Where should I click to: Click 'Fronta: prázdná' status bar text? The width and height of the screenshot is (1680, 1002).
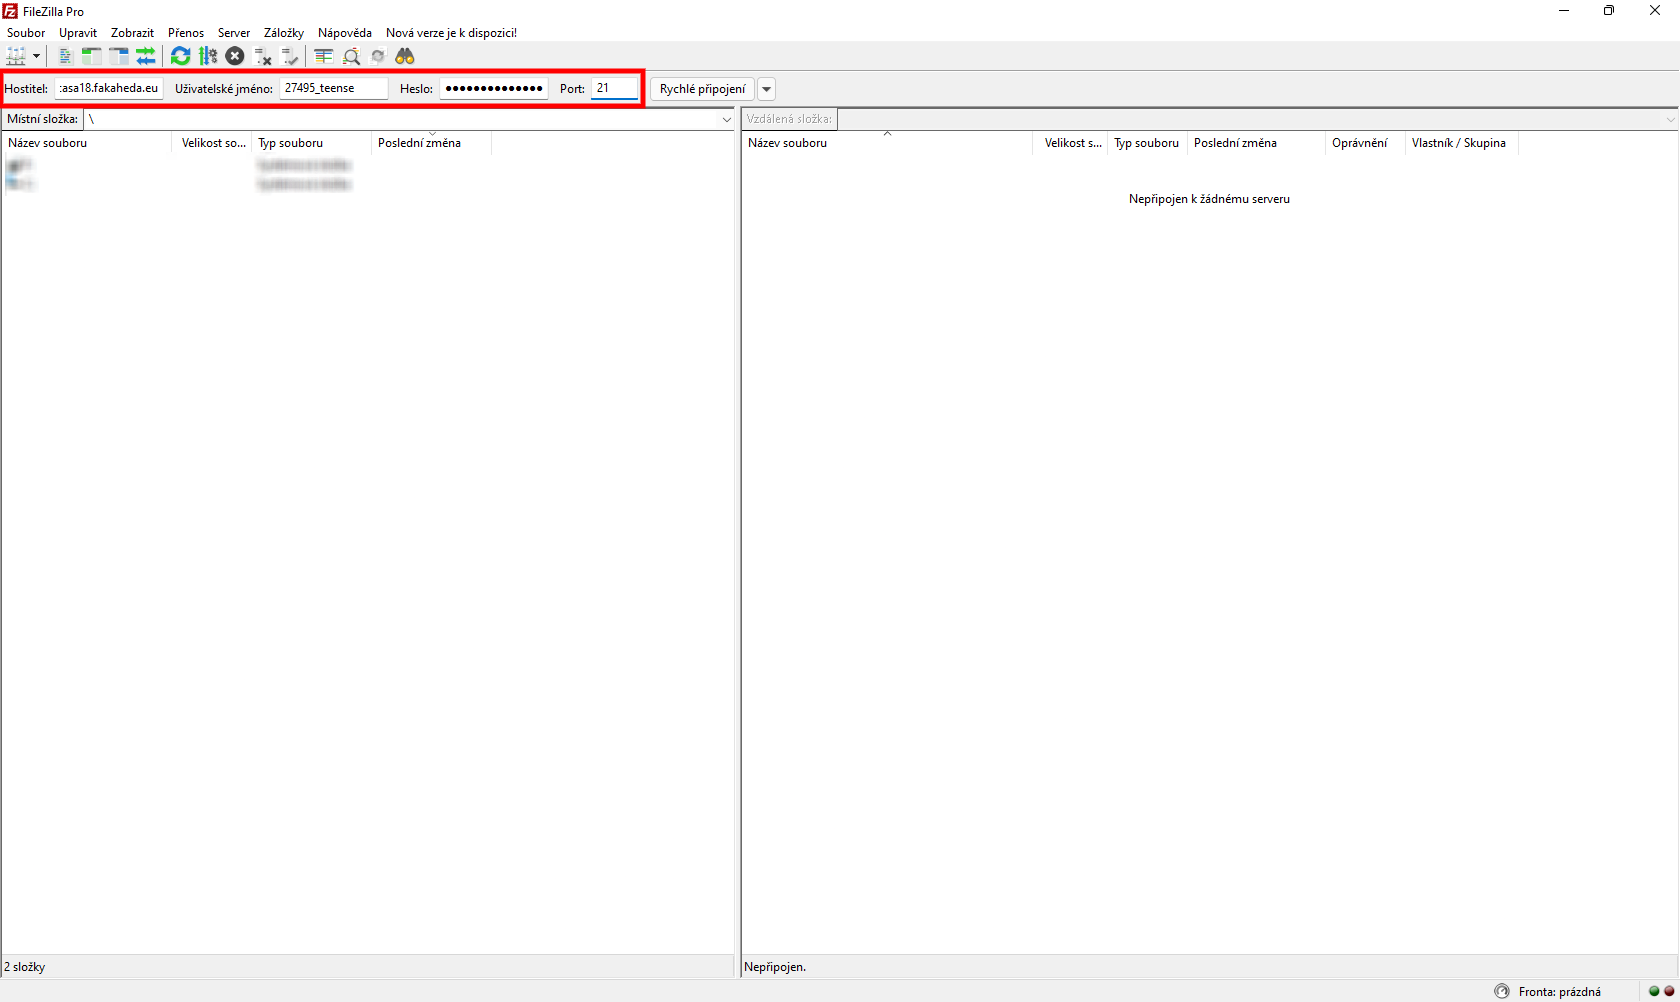coord(1559,992)
